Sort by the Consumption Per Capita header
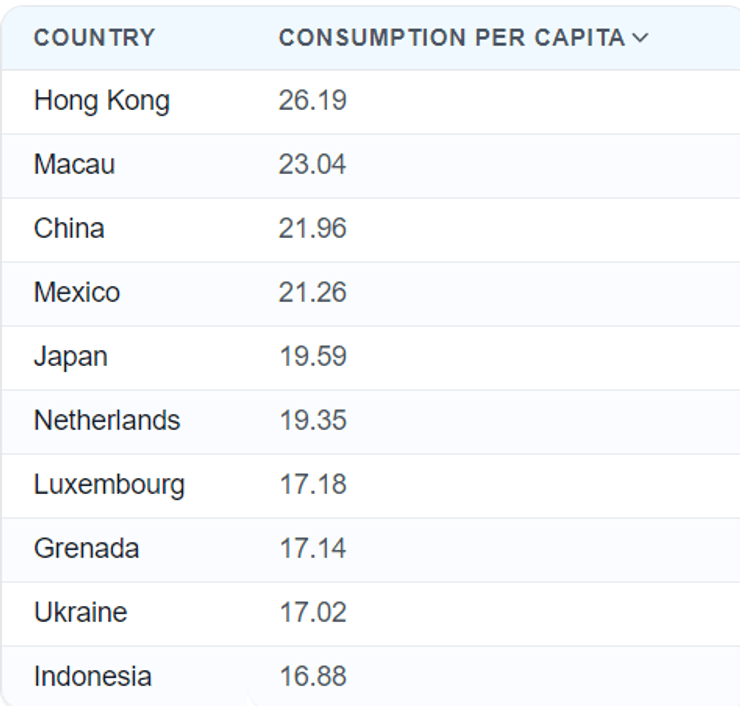This screenshot has height=706, width=740. tap(452, 38)
